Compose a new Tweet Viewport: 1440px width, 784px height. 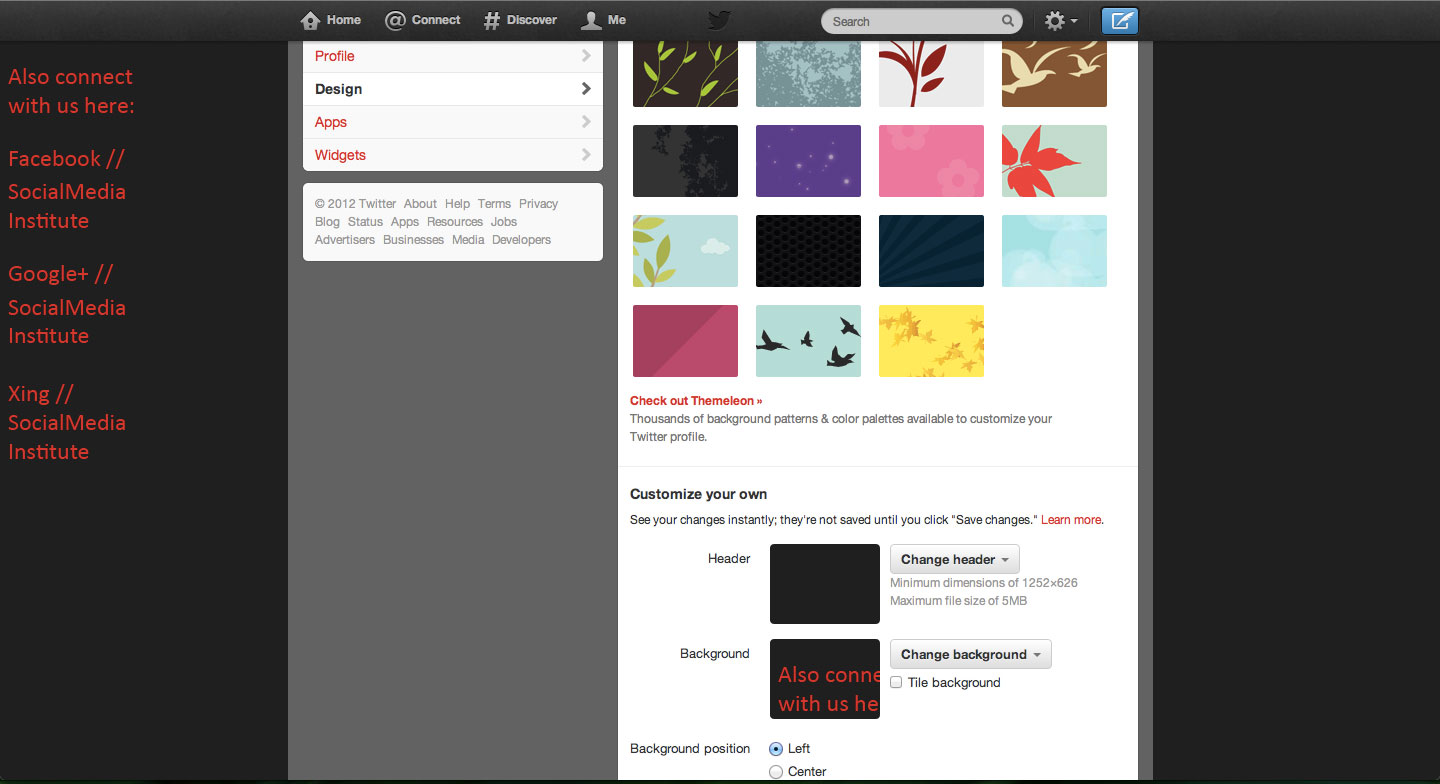[1120, 21]
